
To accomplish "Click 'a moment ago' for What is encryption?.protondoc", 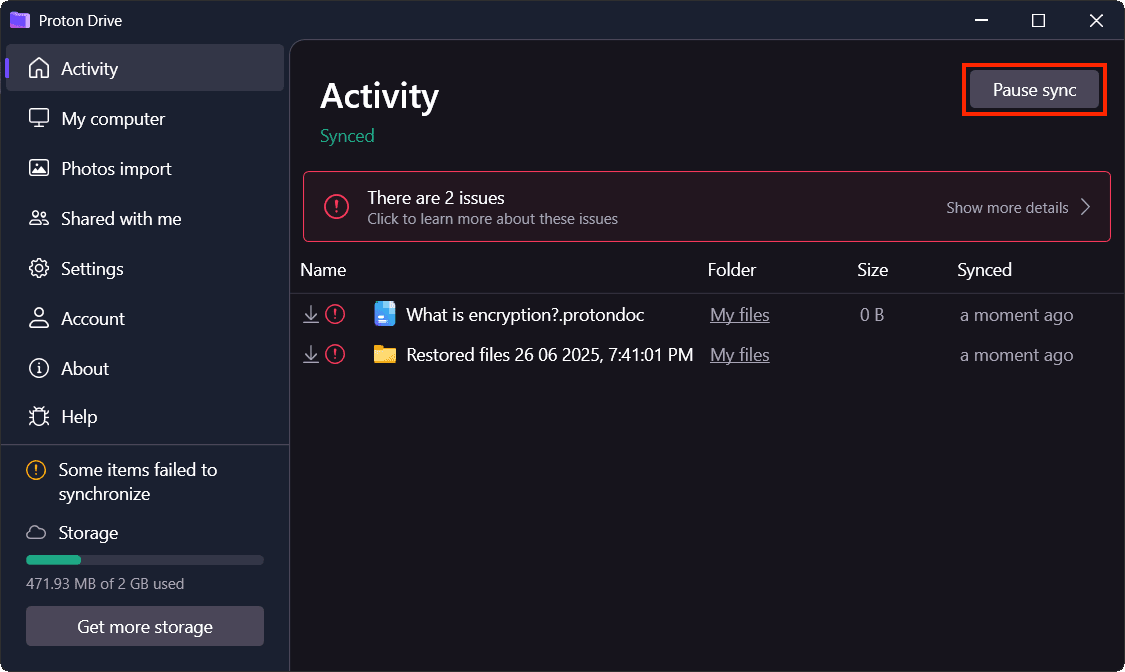I will coord(1017,315).
